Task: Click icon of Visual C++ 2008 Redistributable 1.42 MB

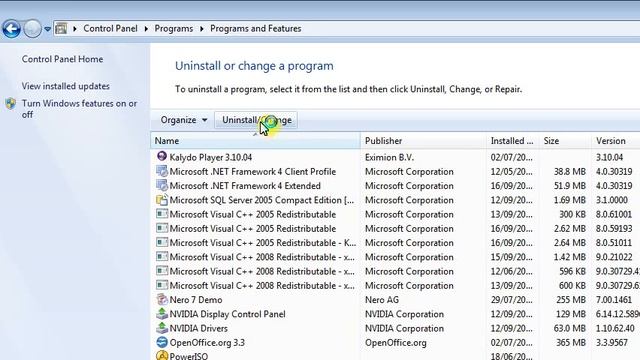Action: click(162, 257)
